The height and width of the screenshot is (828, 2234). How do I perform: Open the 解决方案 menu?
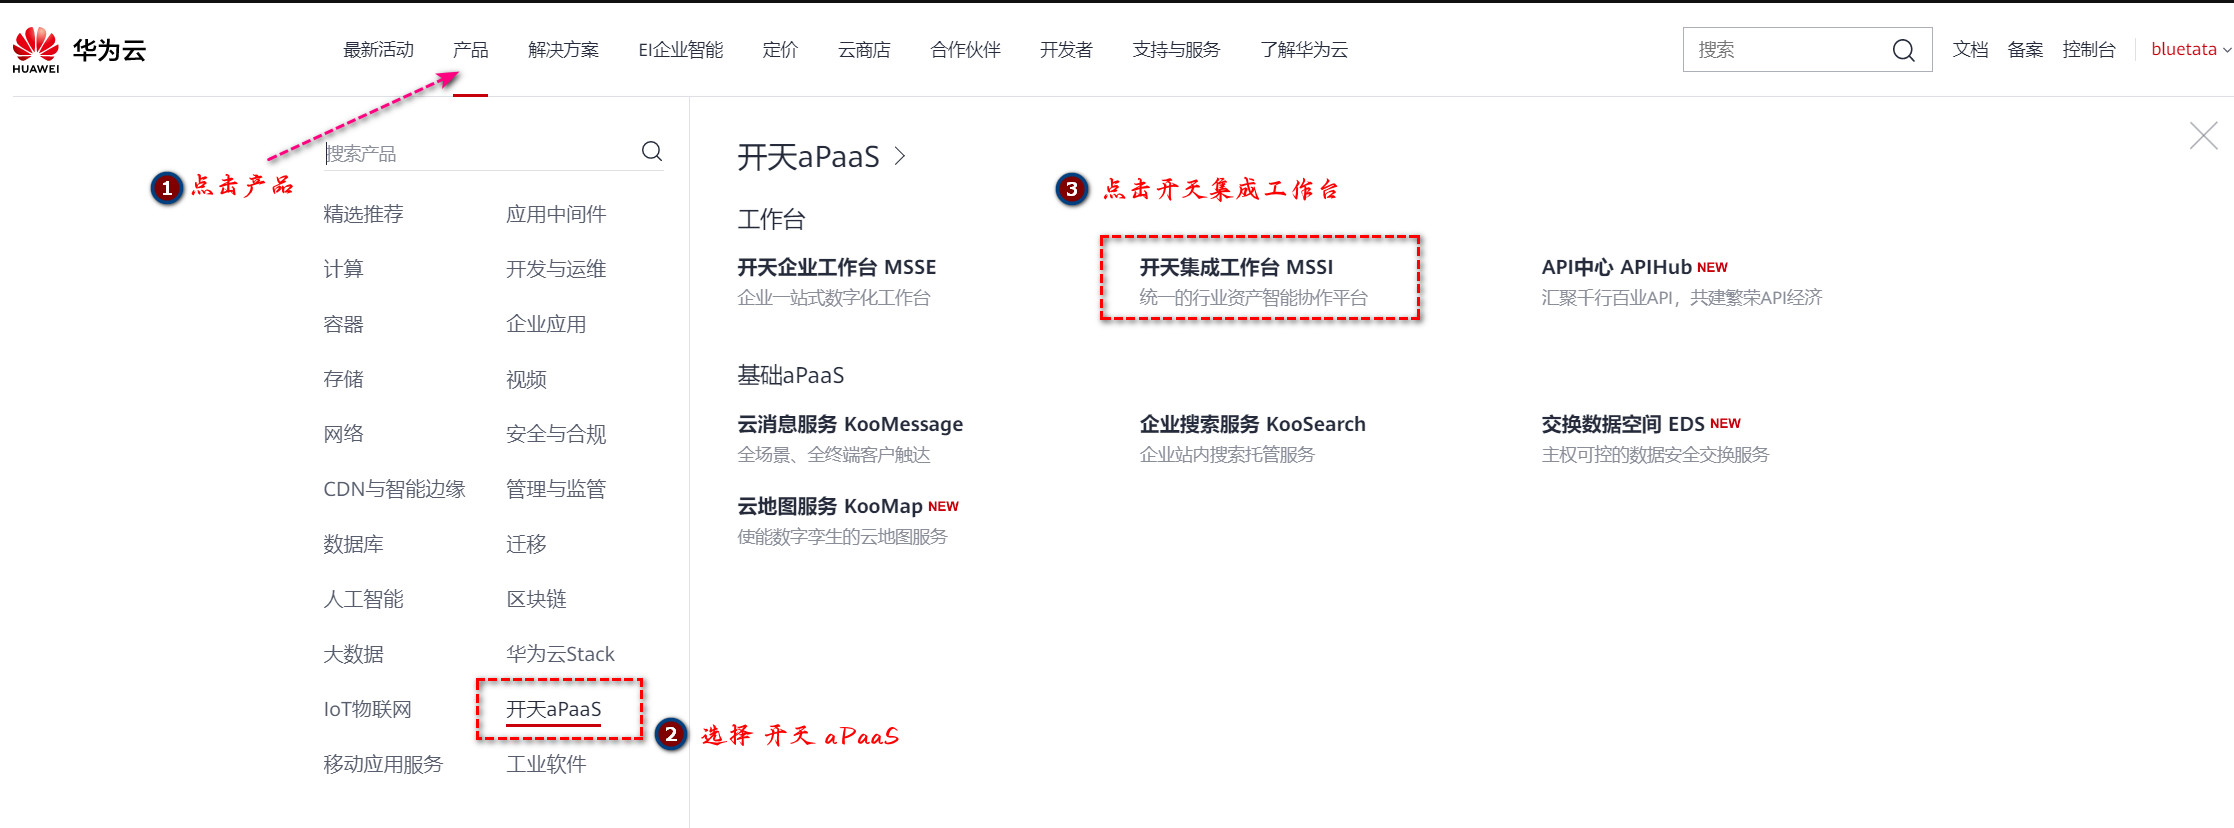[x=563, y=49]
